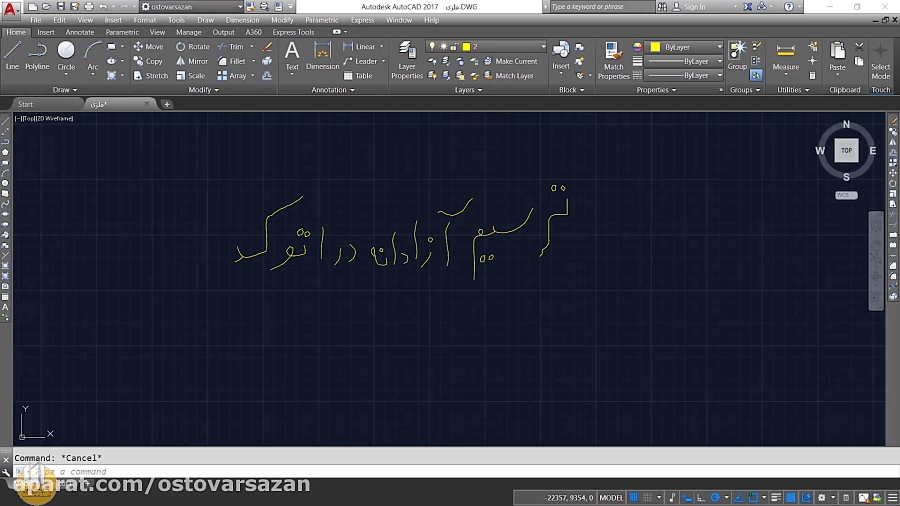The height and width of the screenshot is (506, 900).
Task: Click the MODEL space button
Action: point(611,497)
